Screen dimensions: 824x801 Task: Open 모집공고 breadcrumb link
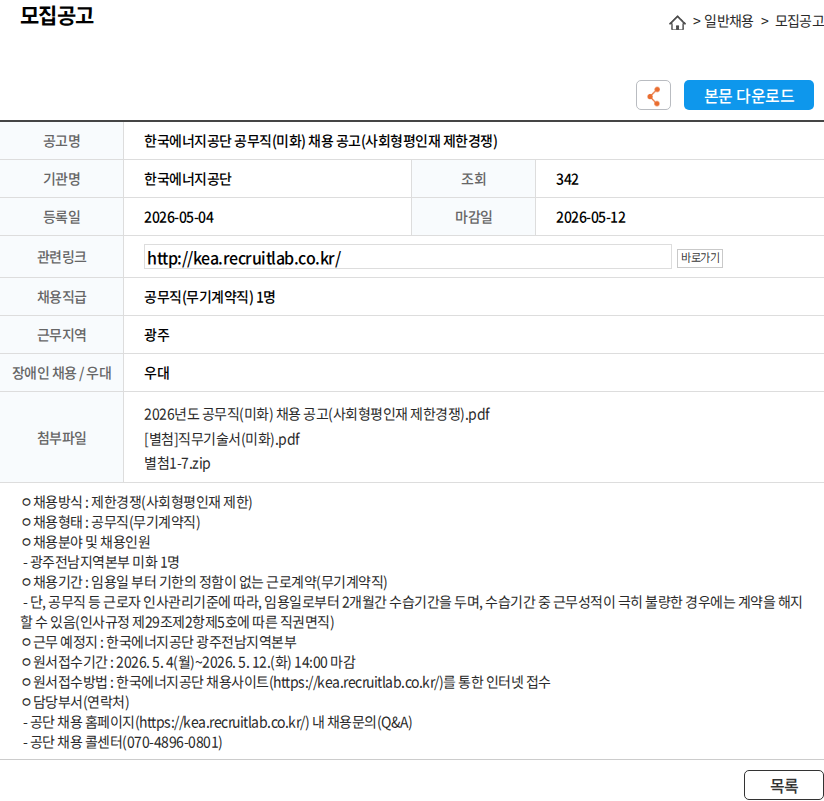(x=799, y=22)
